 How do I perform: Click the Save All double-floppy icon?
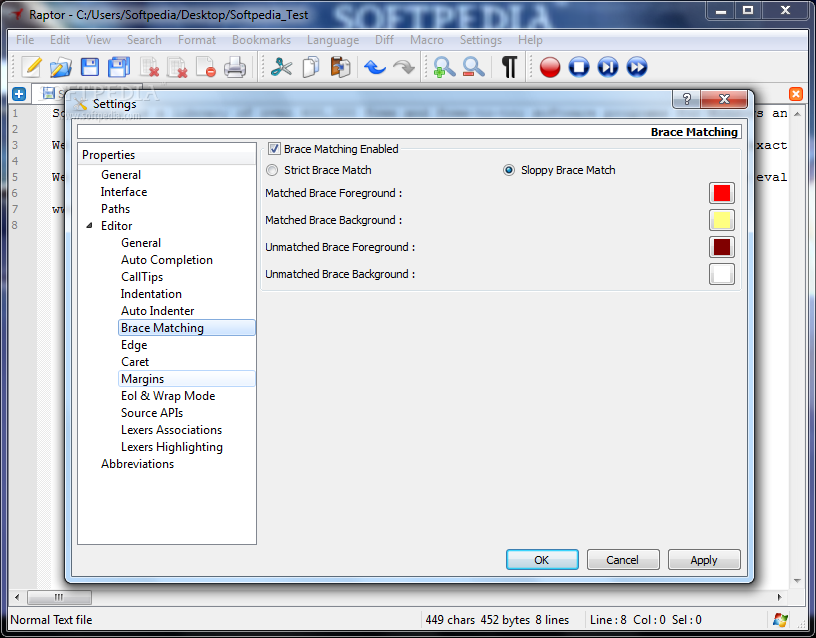click(119, 67)
